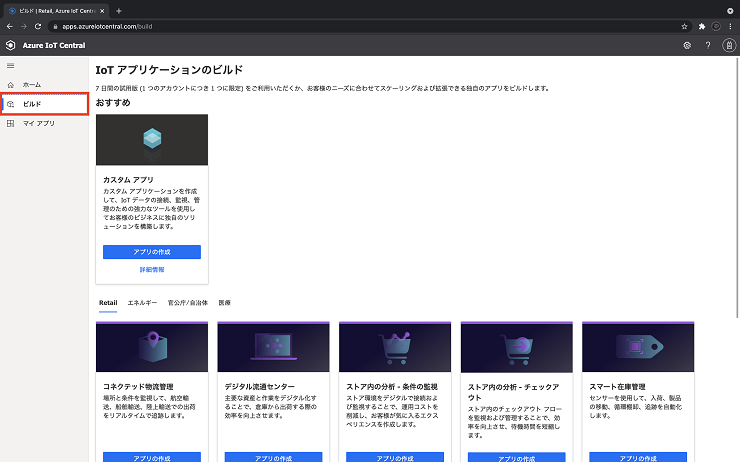Click the Azure IoT Central title text

click(x=54, y=45)
